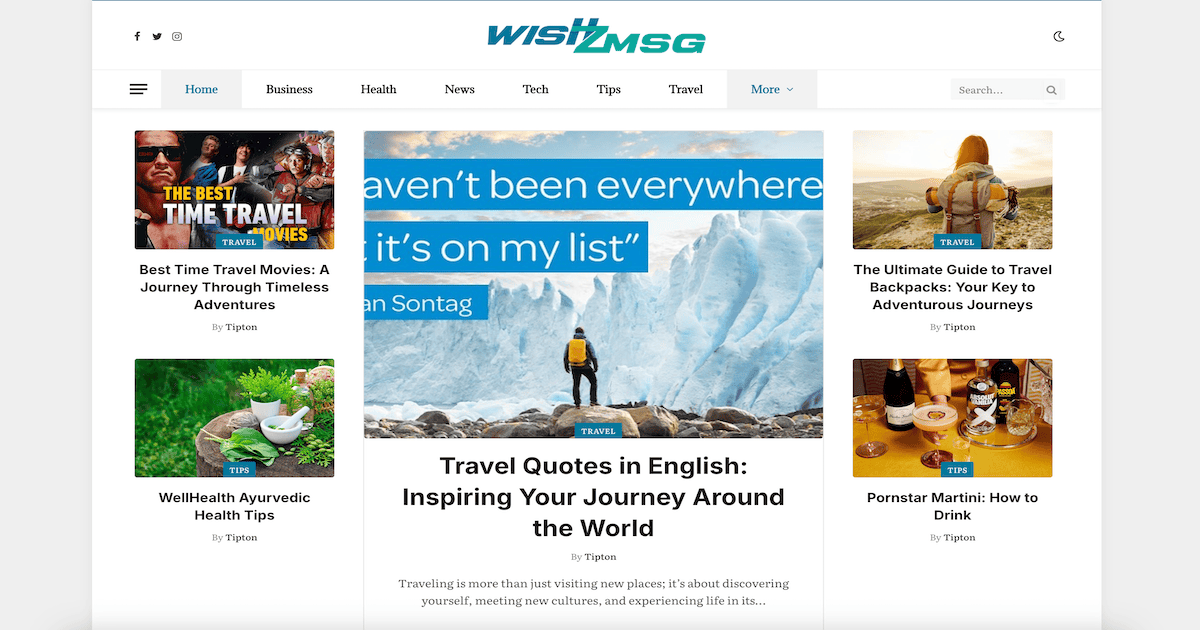Expand the More dropdown menu

pos(772,89)
